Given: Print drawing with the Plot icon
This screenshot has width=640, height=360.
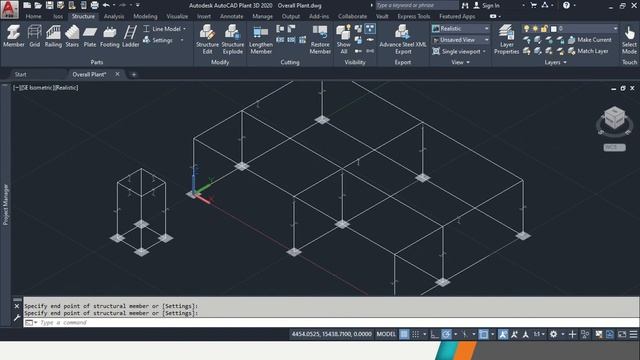Looking at the screenshot, I should pos(94,5).
